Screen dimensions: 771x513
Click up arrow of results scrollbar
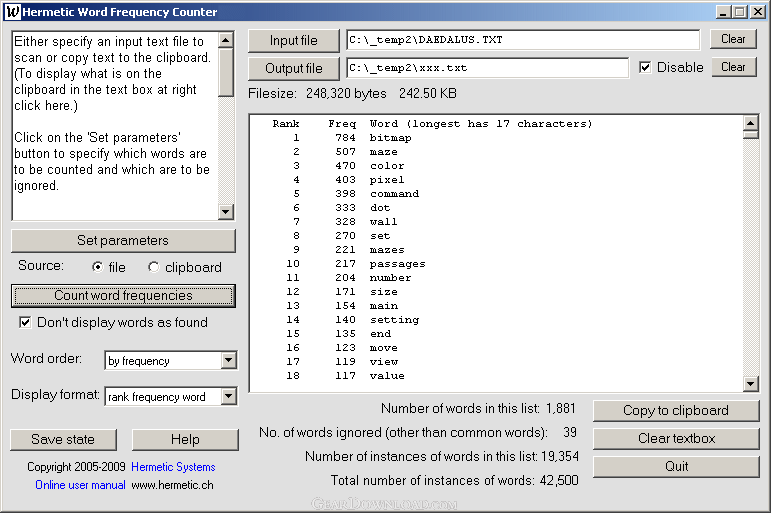coord(751,123)
